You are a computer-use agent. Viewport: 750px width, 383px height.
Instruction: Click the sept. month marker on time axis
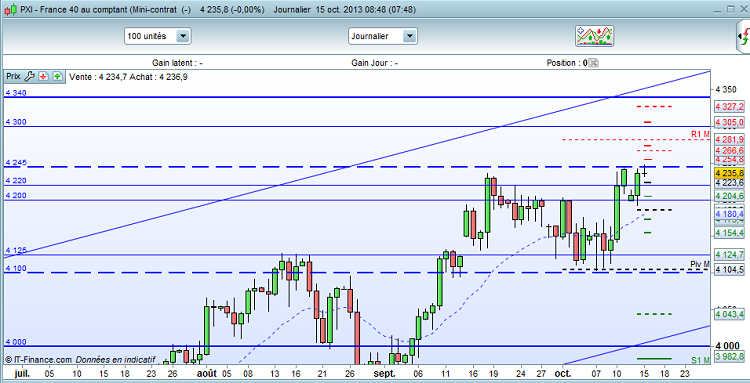tap(386, 373)
